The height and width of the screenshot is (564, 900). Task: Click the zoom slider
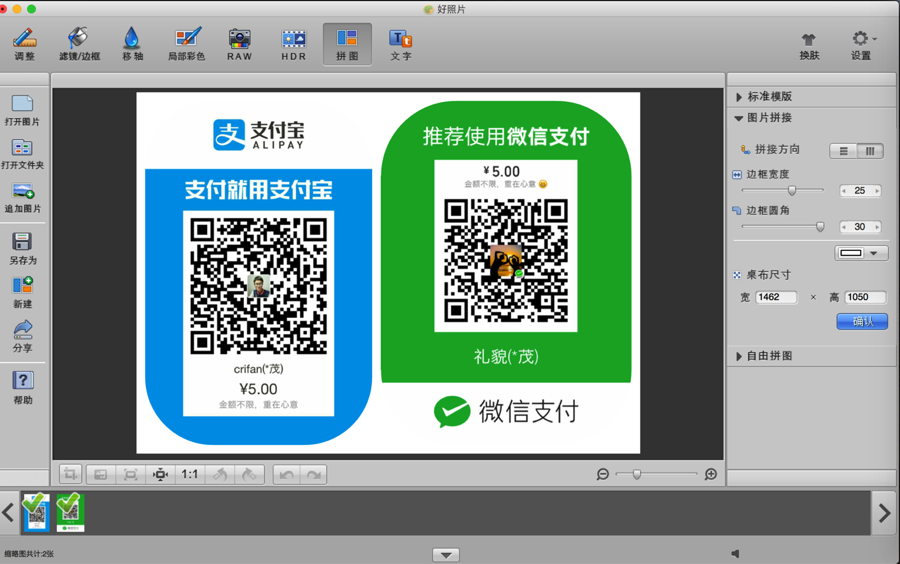tap(657, 474)
